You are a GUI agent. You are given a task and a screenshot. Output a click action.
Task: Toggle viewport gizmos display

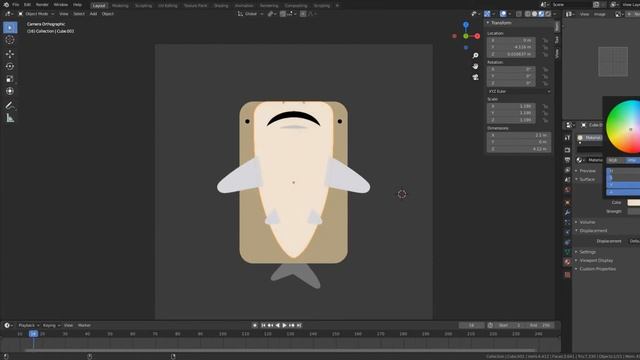[x=487, y=14]
